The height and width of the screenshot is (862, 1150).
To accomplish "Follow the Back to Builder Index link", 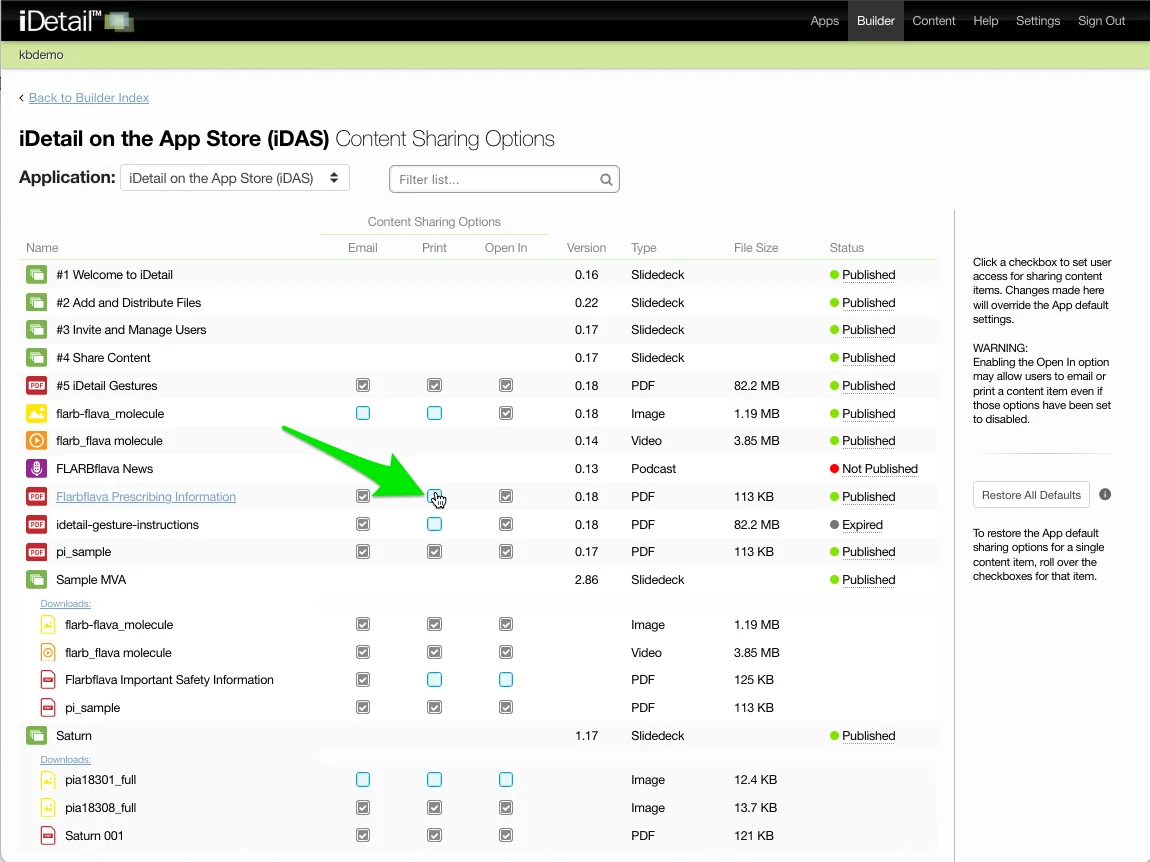I will pyautogui.click(x=89, y=98).
